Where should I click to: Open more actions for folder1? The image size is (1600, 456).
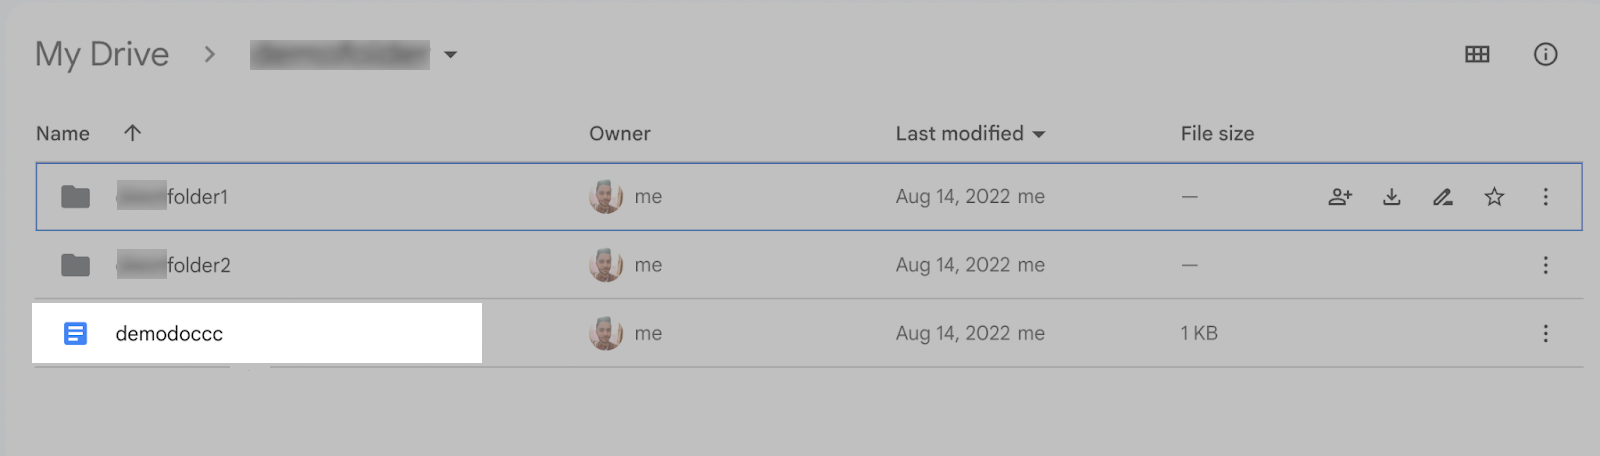[1545, 197]
